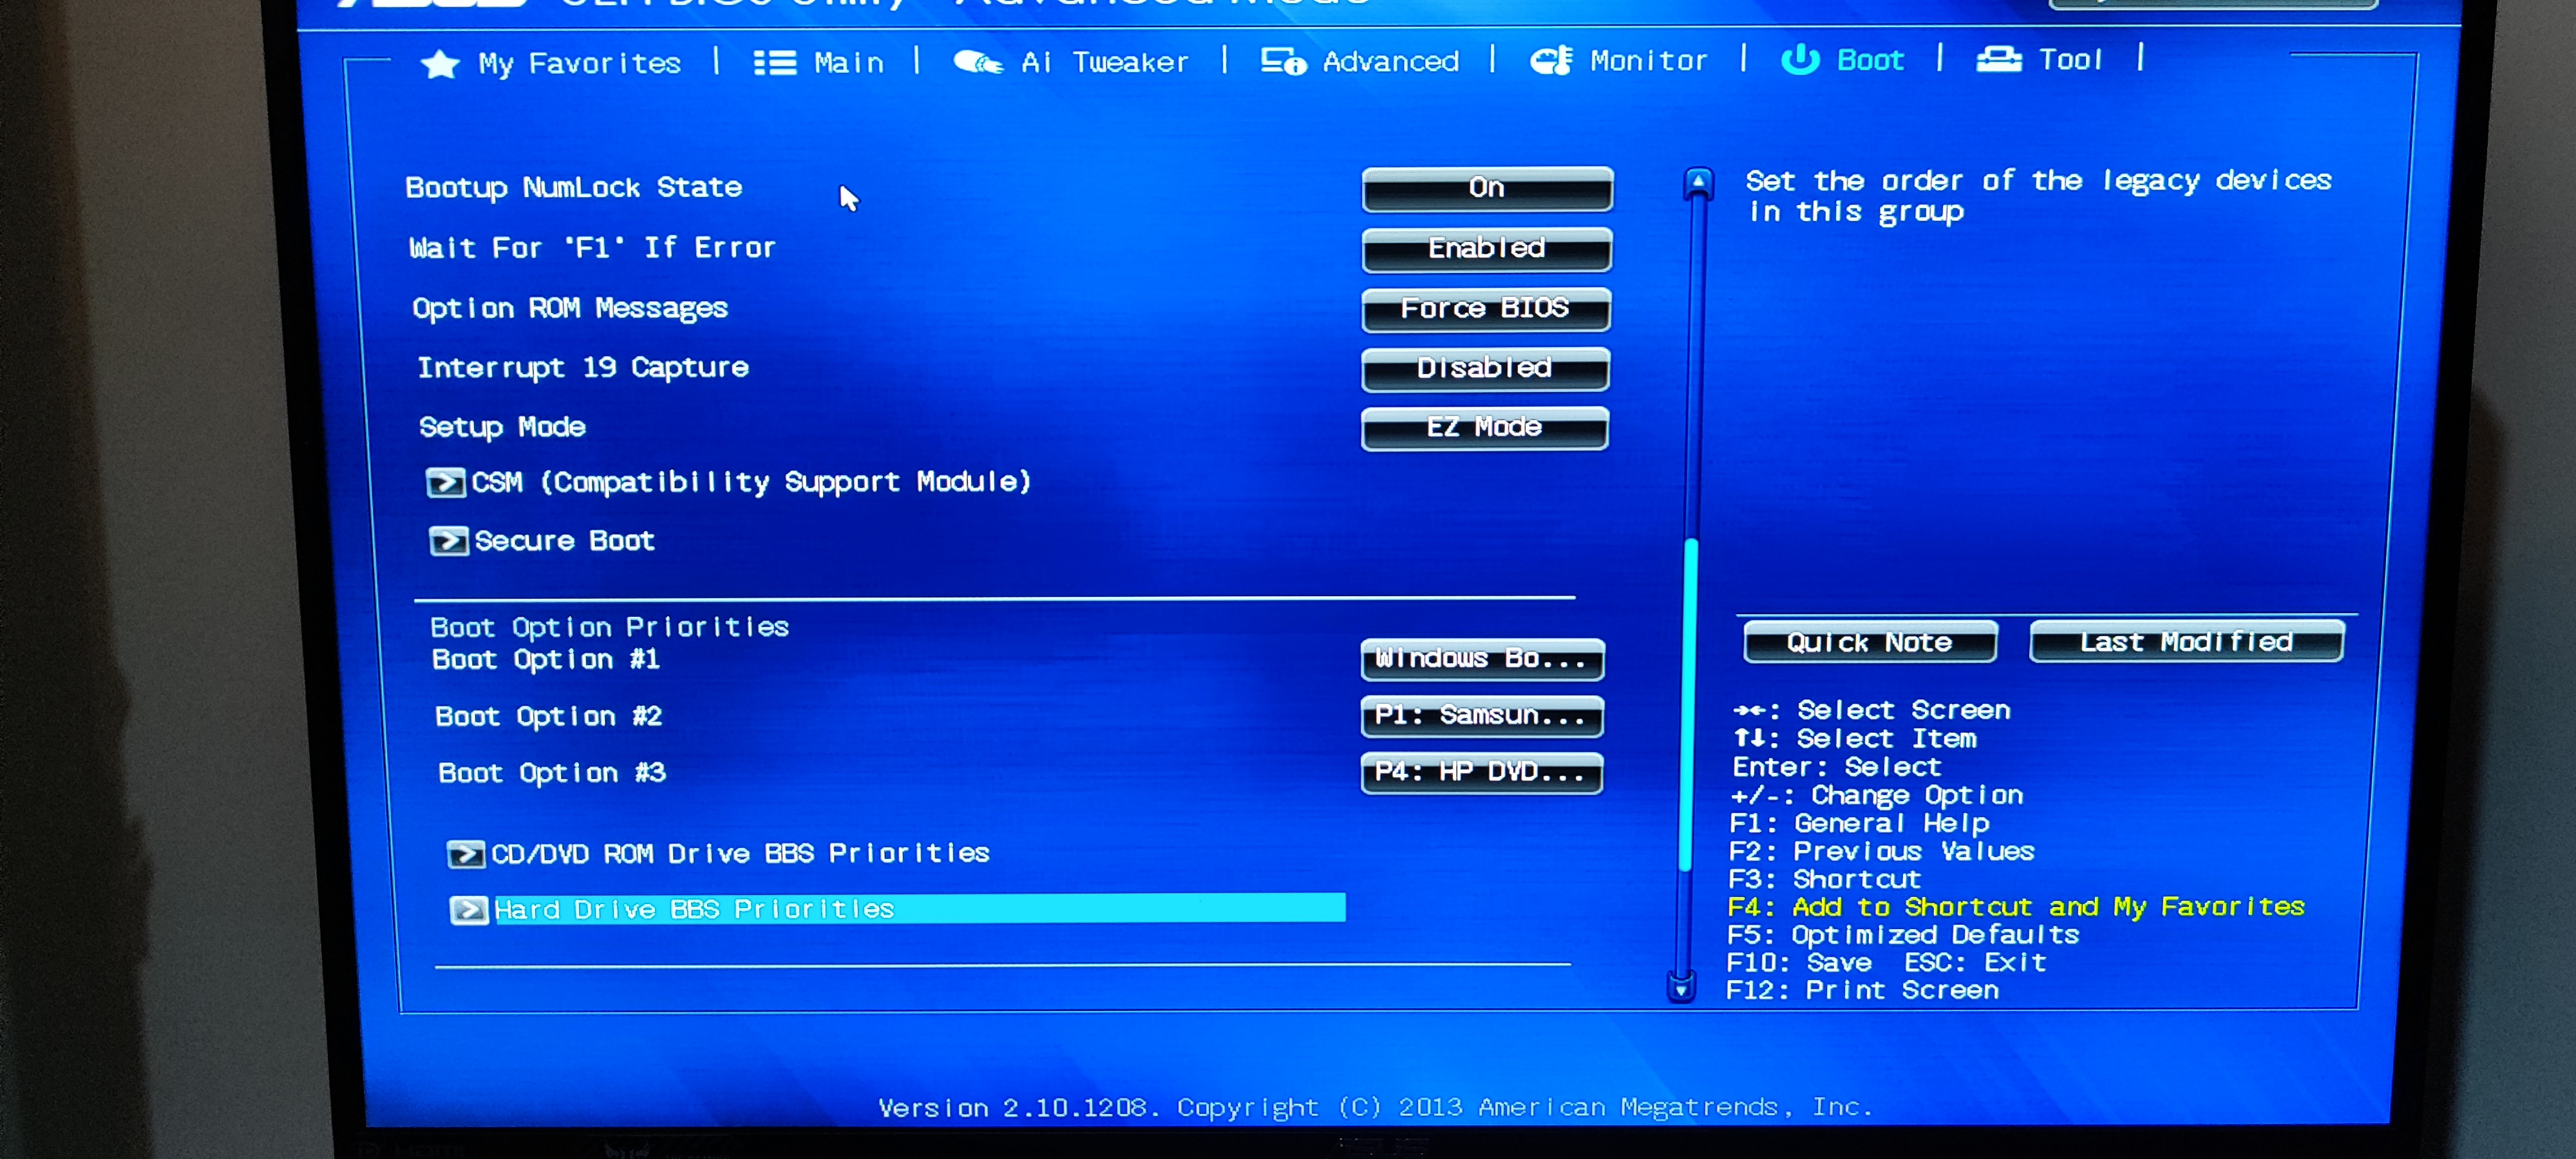Click the Tool tab icon

[1999, 59]
